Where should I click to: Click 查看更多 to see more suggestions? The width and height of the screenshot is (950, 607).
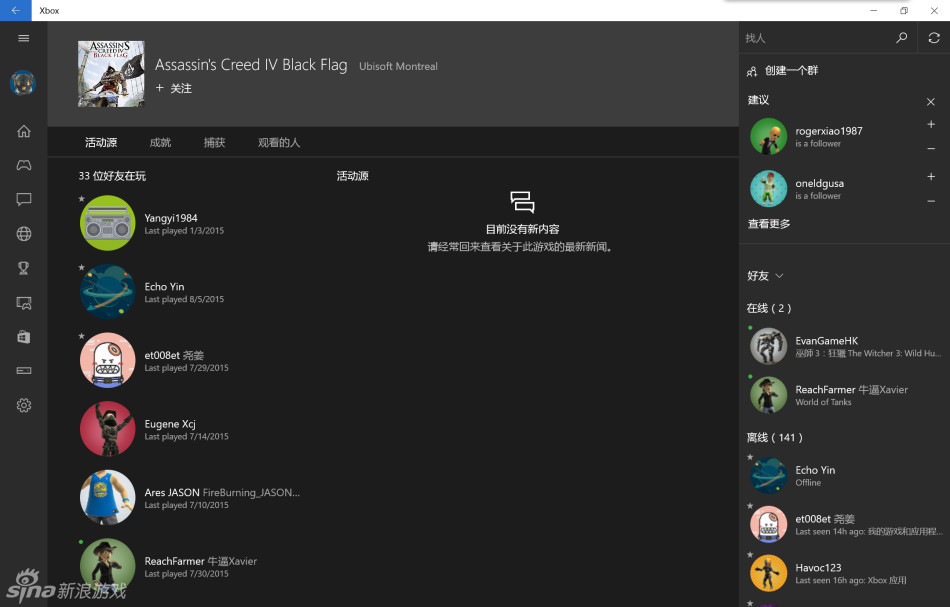[x=768, y=224]
